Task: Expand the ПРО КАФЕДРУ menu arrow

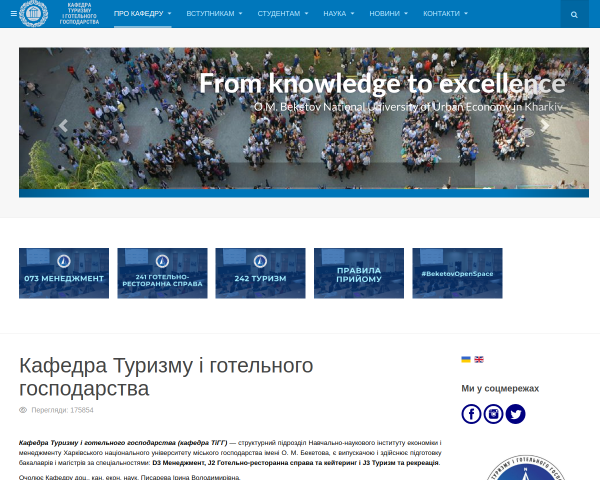Action: (x=170, y=13)
